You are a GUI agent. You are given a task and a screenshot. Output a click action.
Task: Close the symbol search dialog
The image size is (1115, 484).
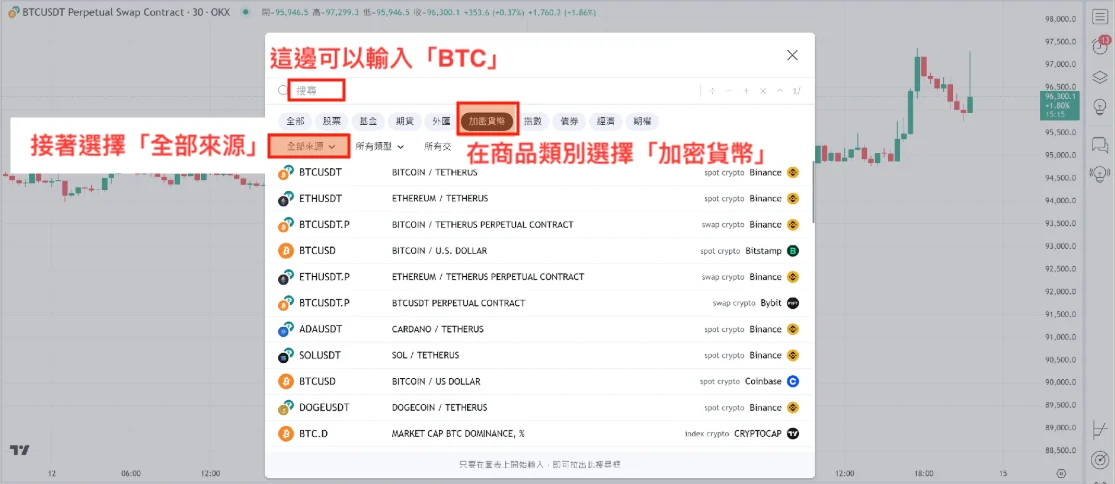[792, 55]
